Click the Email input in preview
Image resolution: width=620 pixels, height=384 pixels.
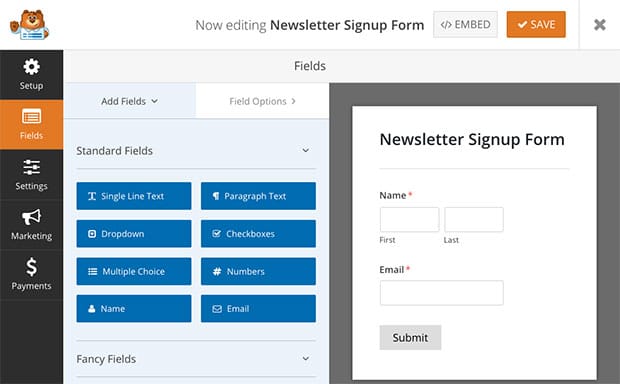pyautogui.click(x=441, y=293)
